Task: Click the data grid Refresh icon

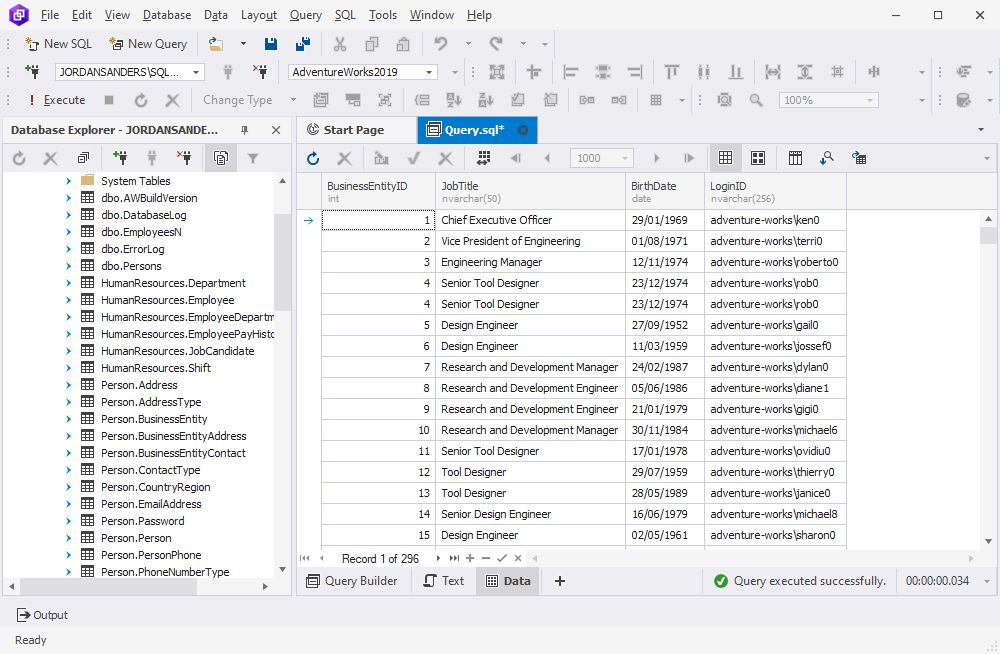Action: pos(312,158)
